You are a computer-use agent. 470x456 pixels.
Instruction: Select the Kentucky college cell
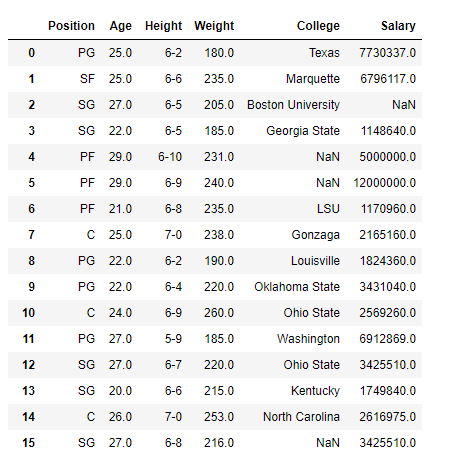pyautogui.click(x=315, y=391)
